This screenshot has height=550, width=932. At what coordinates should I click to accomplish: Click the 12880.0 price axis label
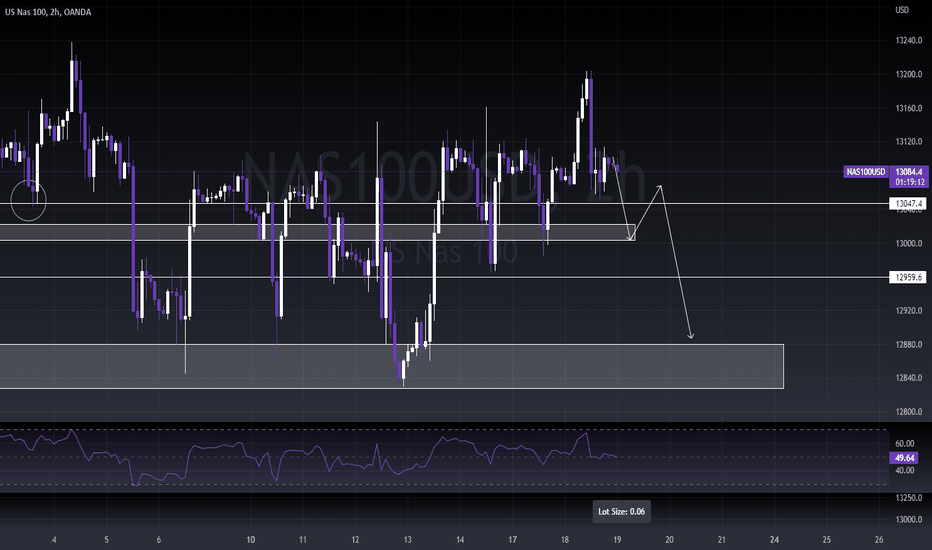909,344
